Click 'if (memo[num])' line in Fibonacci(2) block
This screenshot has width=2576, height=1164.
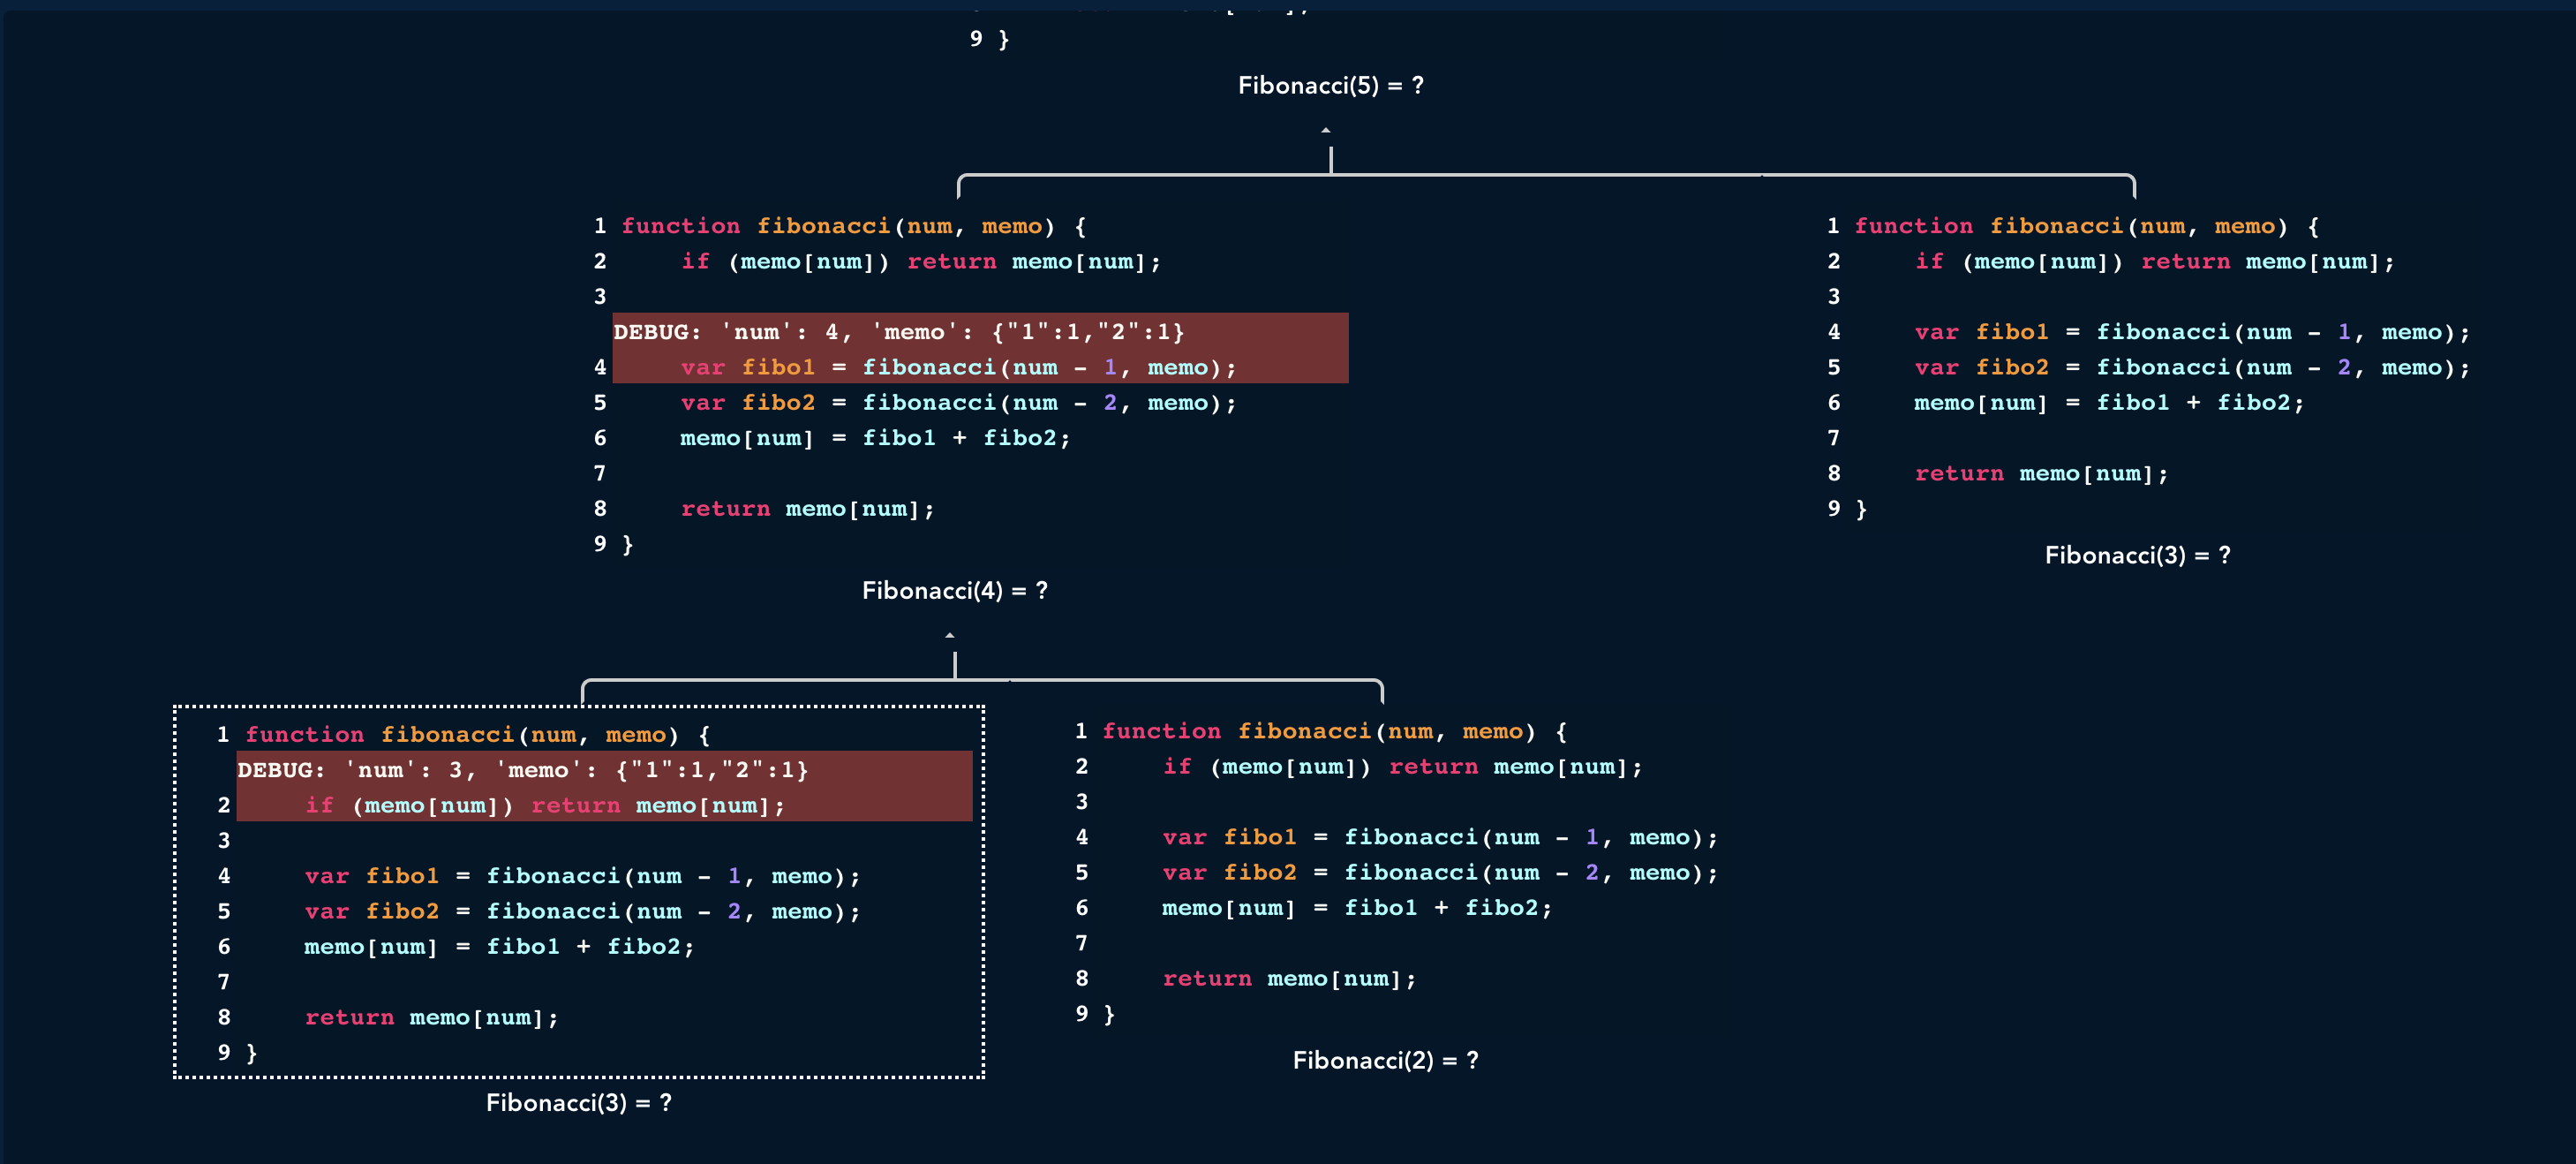(1402, 767)
